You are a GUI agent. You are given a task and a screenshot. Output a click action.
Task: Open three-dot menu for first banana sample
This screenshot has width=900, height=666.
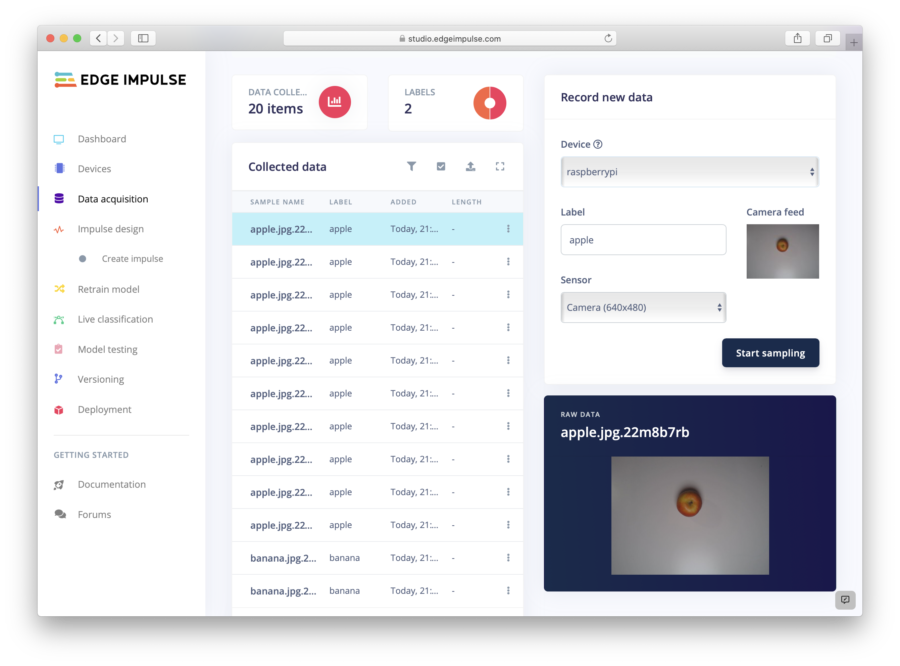508,558
